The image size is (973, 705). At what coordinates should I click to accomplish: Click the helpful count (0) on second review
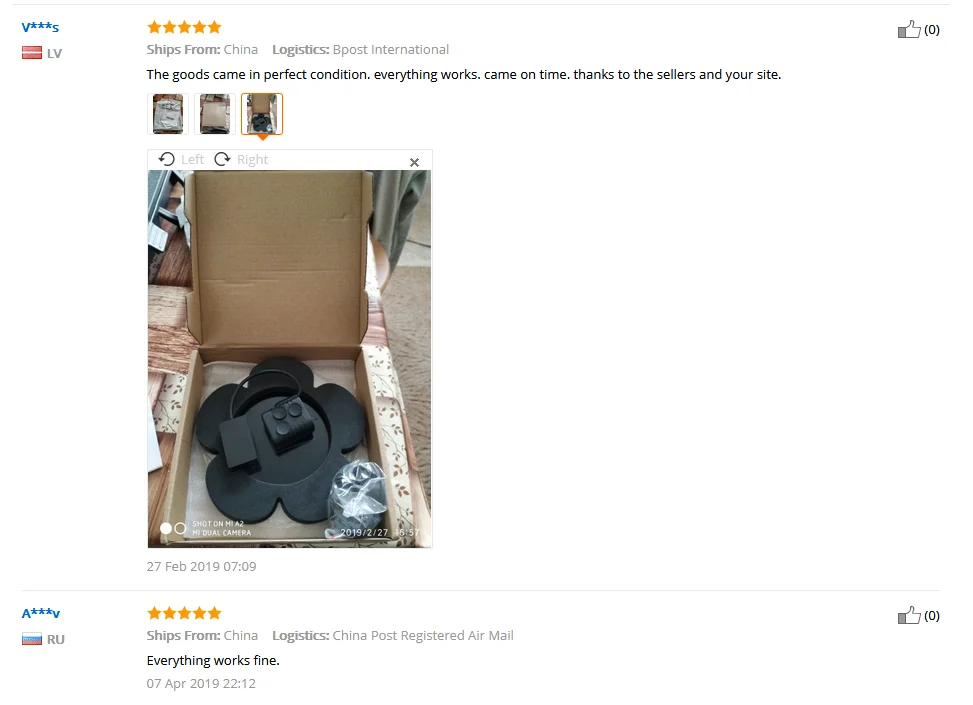point(931,615)
